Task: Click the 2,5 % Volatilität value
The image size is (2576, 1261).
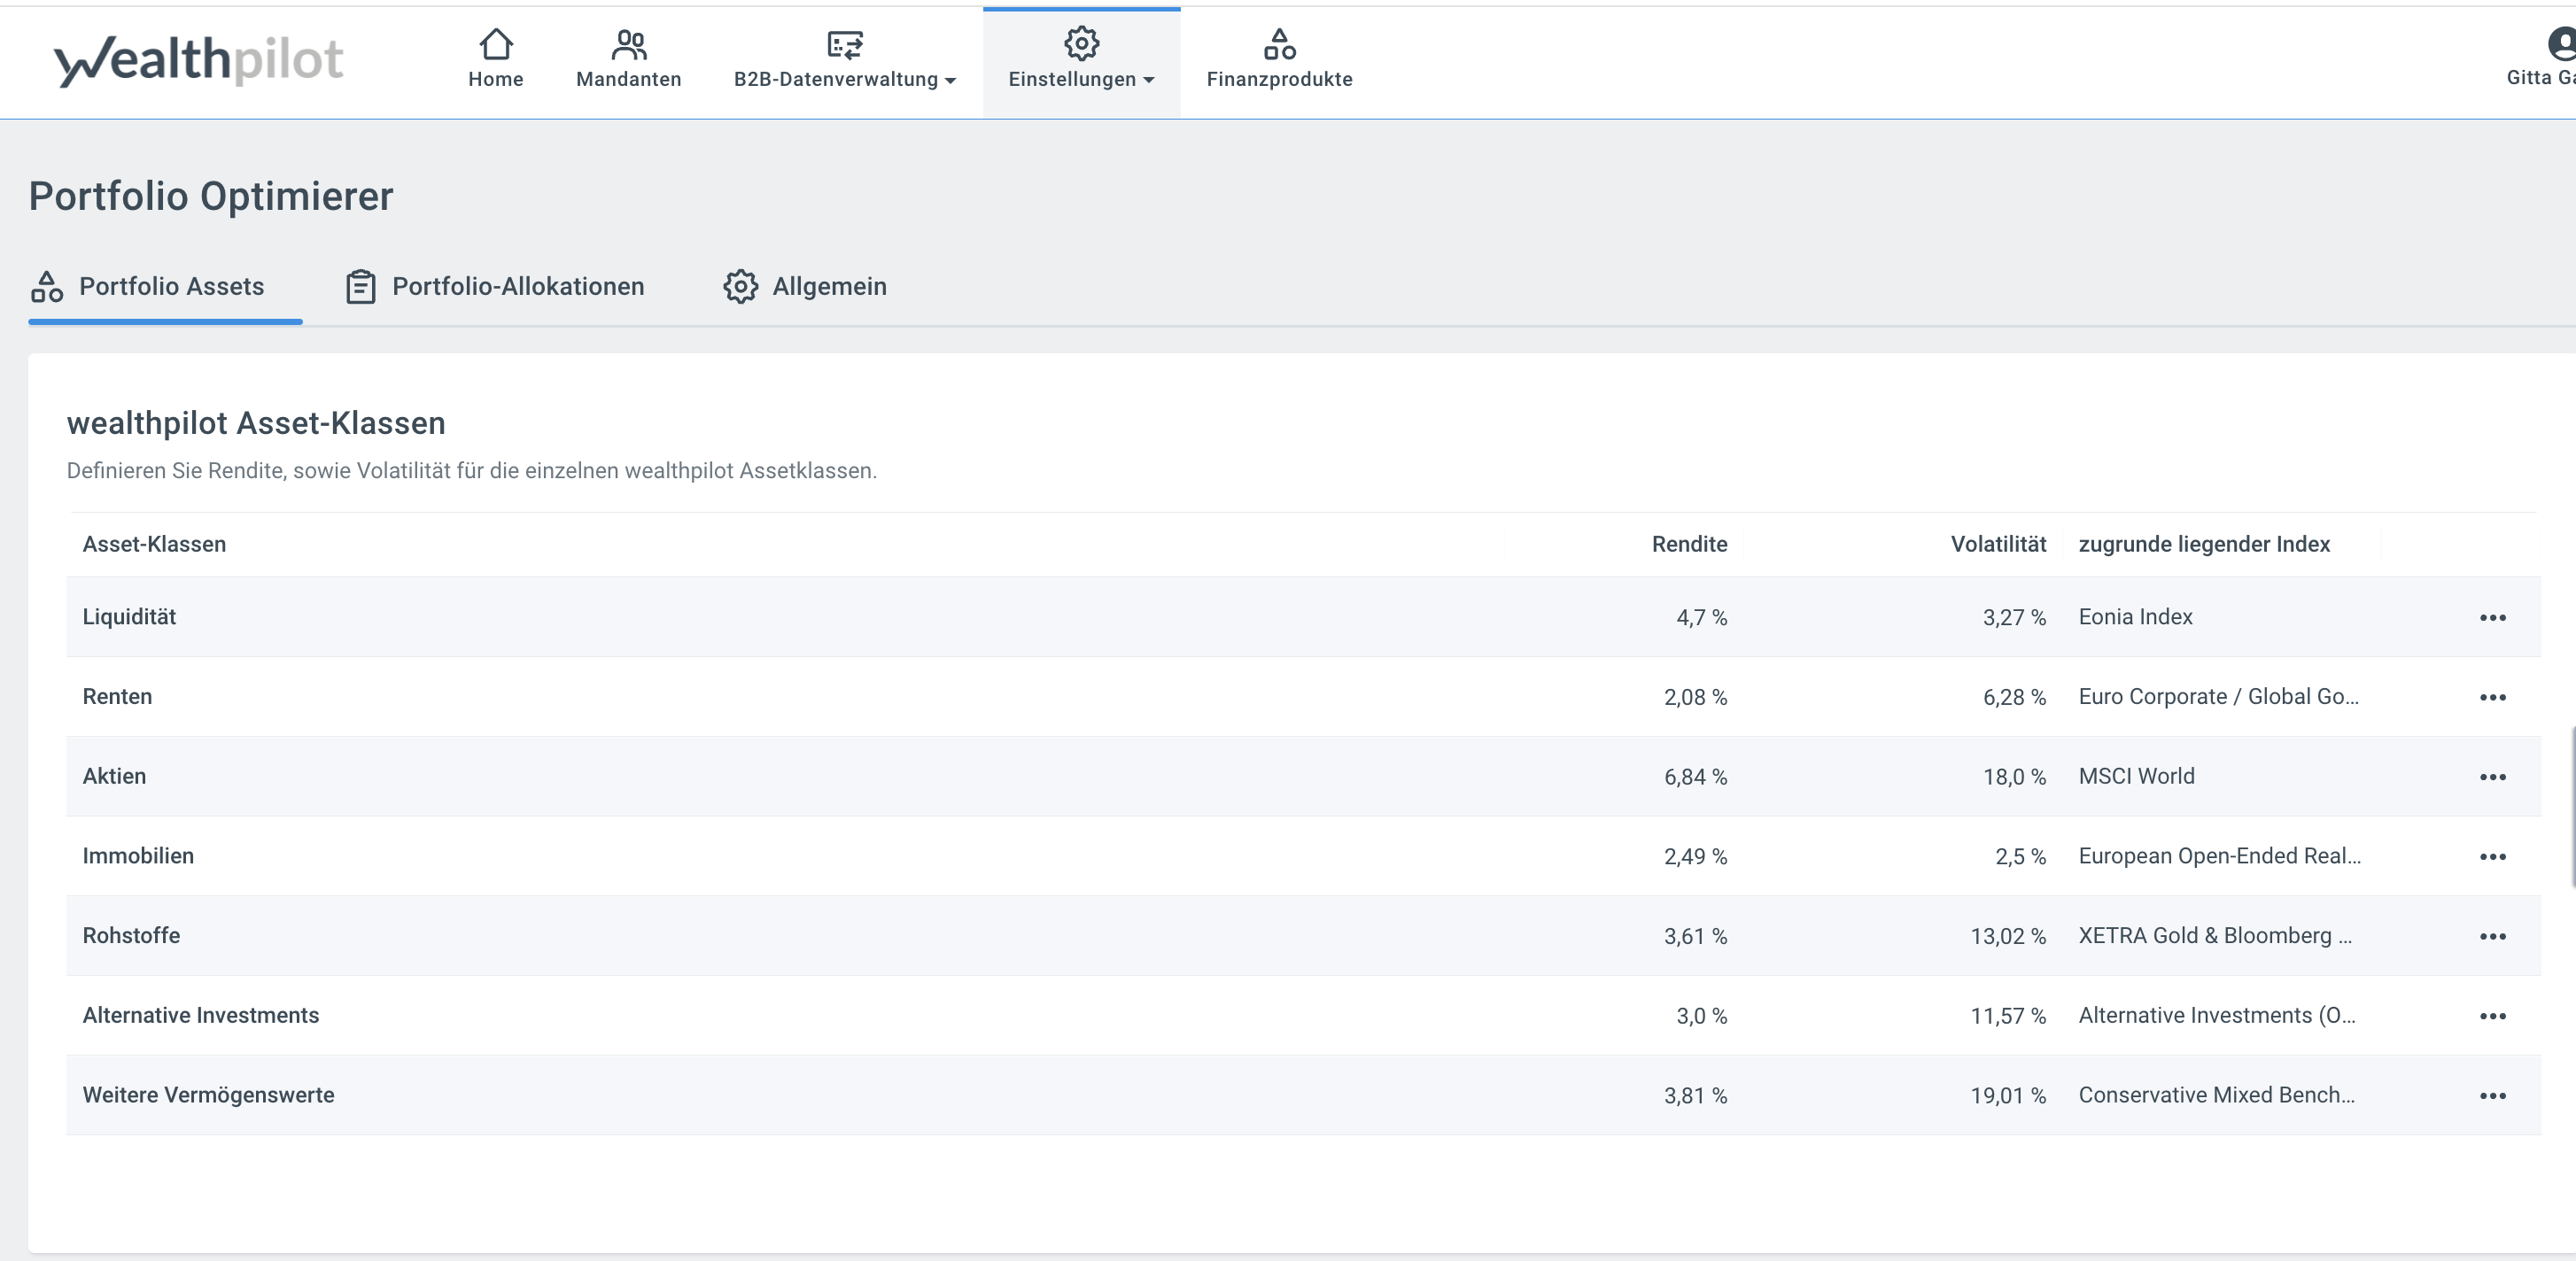Action: 2020,857
